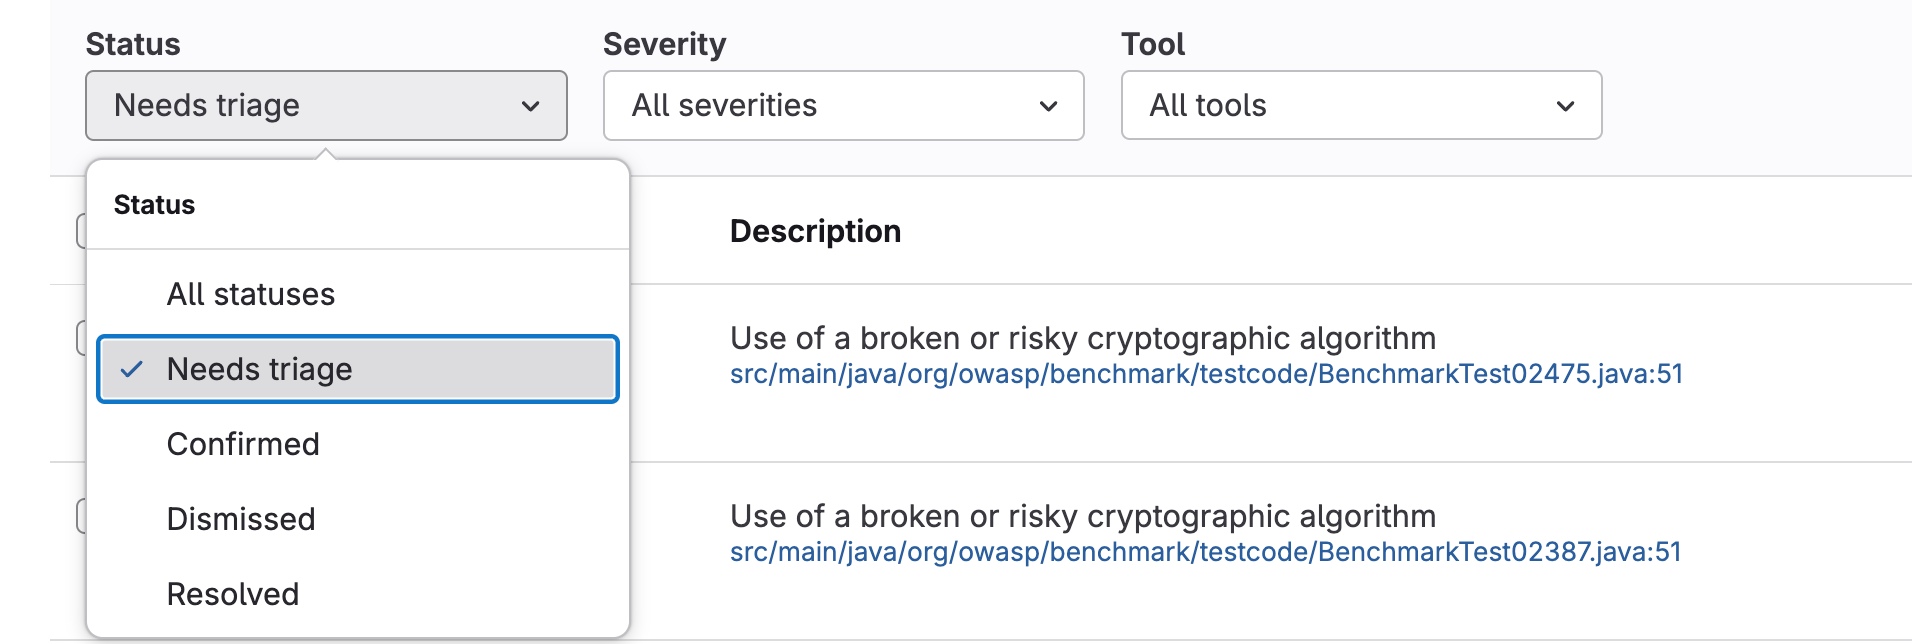Click the first vulnerability's cryptographic algorithm title
The width and height of the screenshot is (1912, 644).
pyautogui.click(x=1082, y=338)
